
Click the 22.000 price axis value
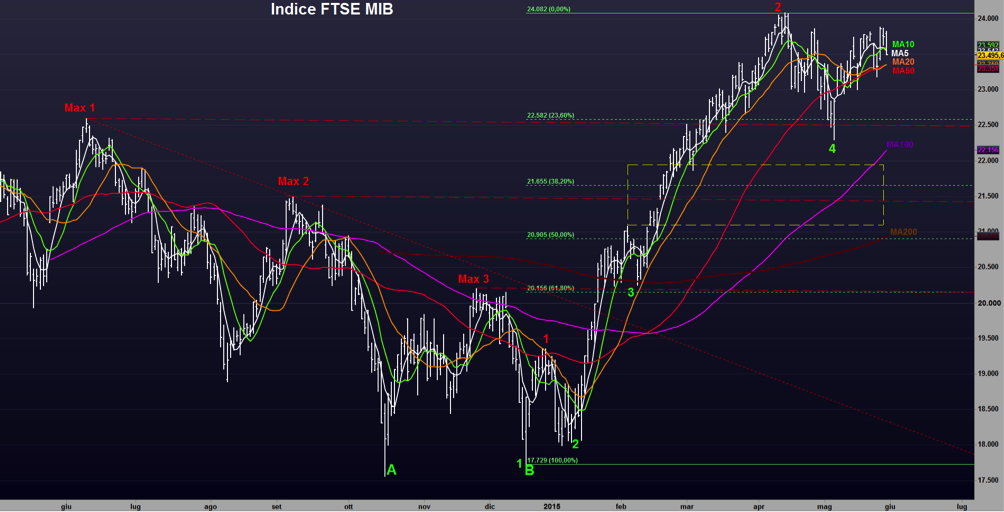987,160
